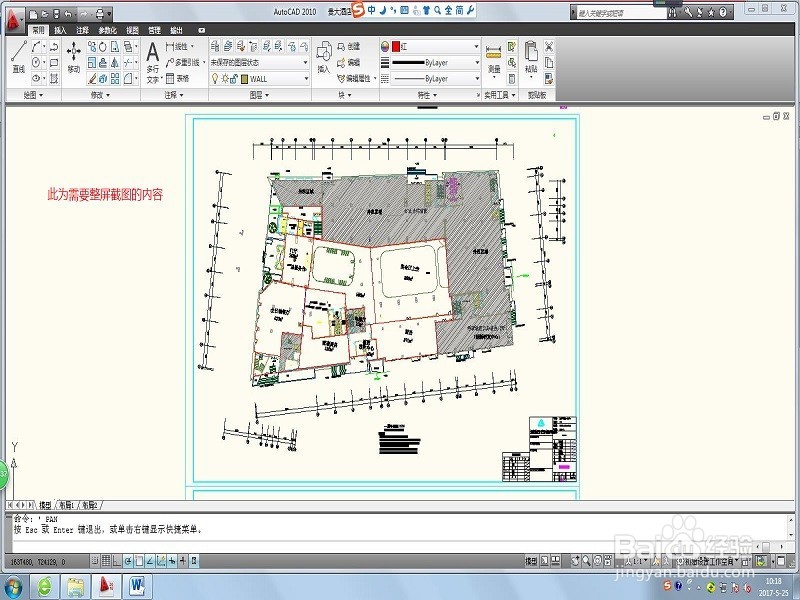Open the WALL layer dropdown list
The width and height of the screenshot is (800, 600).
(x=259, y=79)
